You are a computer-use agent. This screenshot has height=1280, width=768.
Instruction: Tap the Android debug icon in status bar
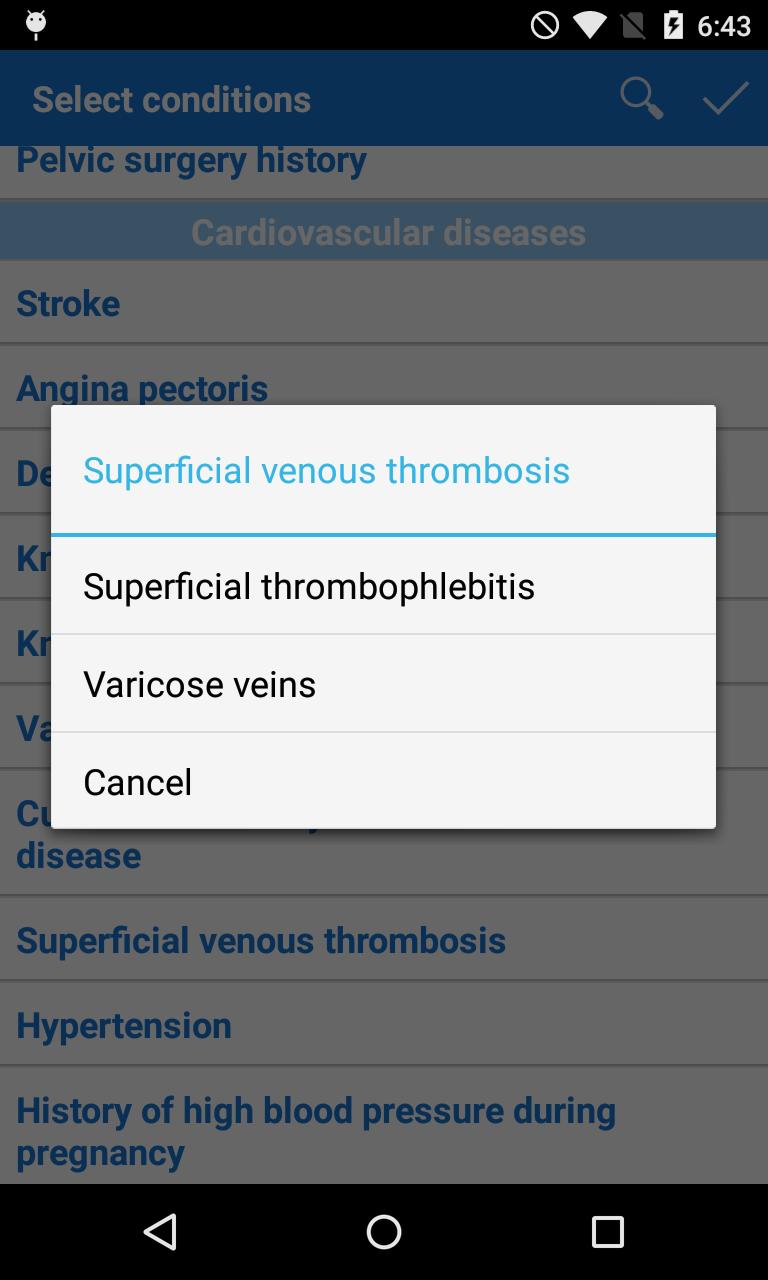(x=35, y=25)
